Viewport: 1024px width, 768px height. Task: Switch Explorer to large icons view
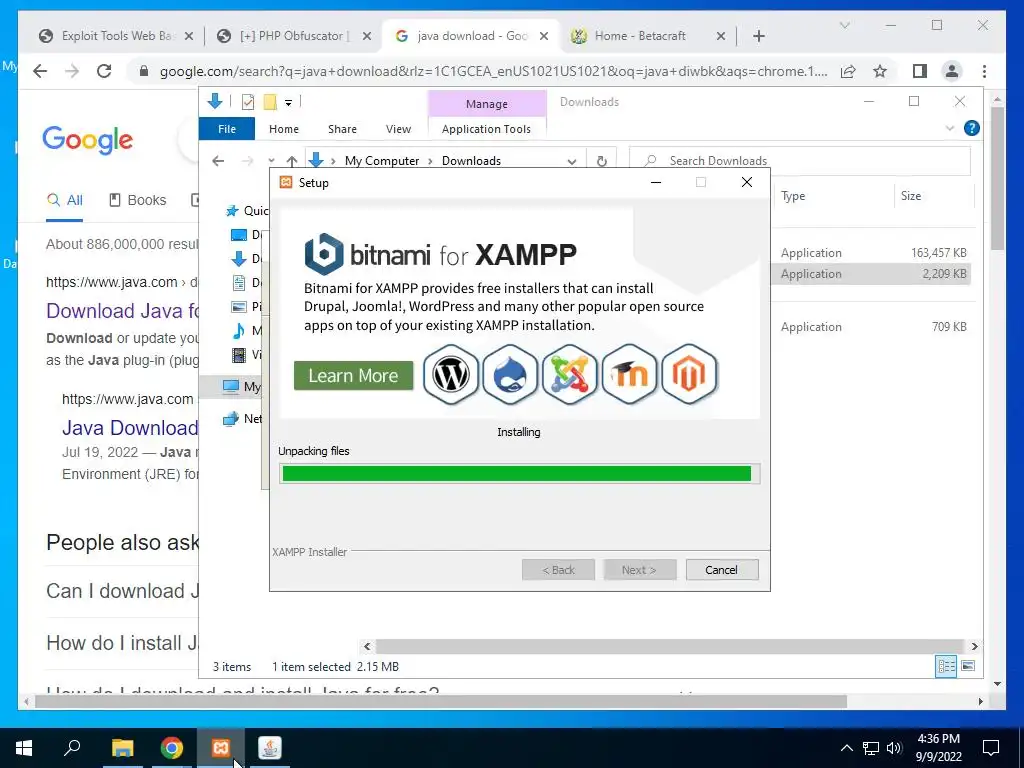click(968, 666)
